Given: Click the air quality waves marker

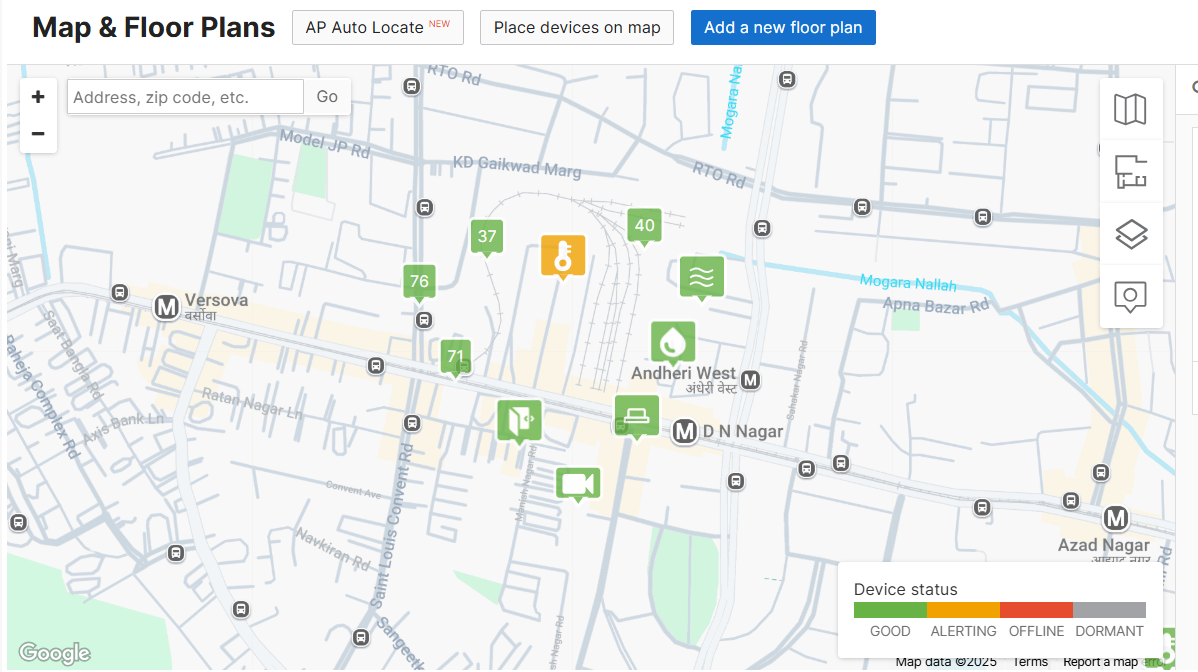Looking at the screenshot, I should (x=701, y=276).
